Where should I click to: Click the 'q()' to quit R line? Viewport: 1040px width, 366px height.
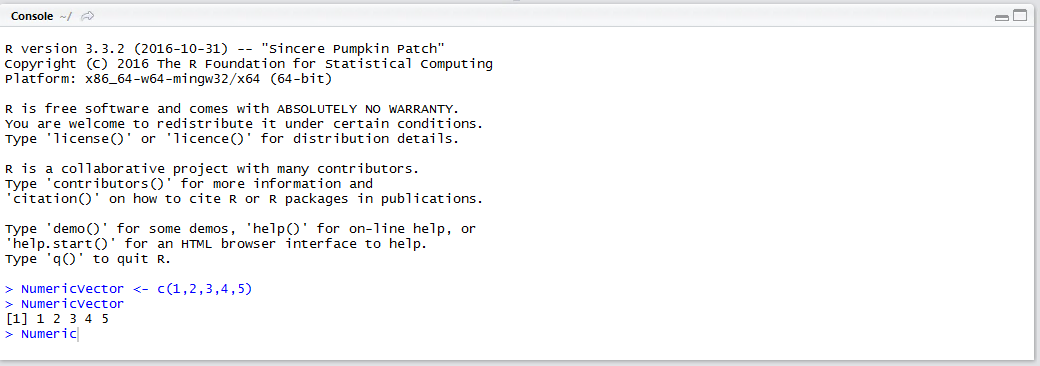(88, 259)
